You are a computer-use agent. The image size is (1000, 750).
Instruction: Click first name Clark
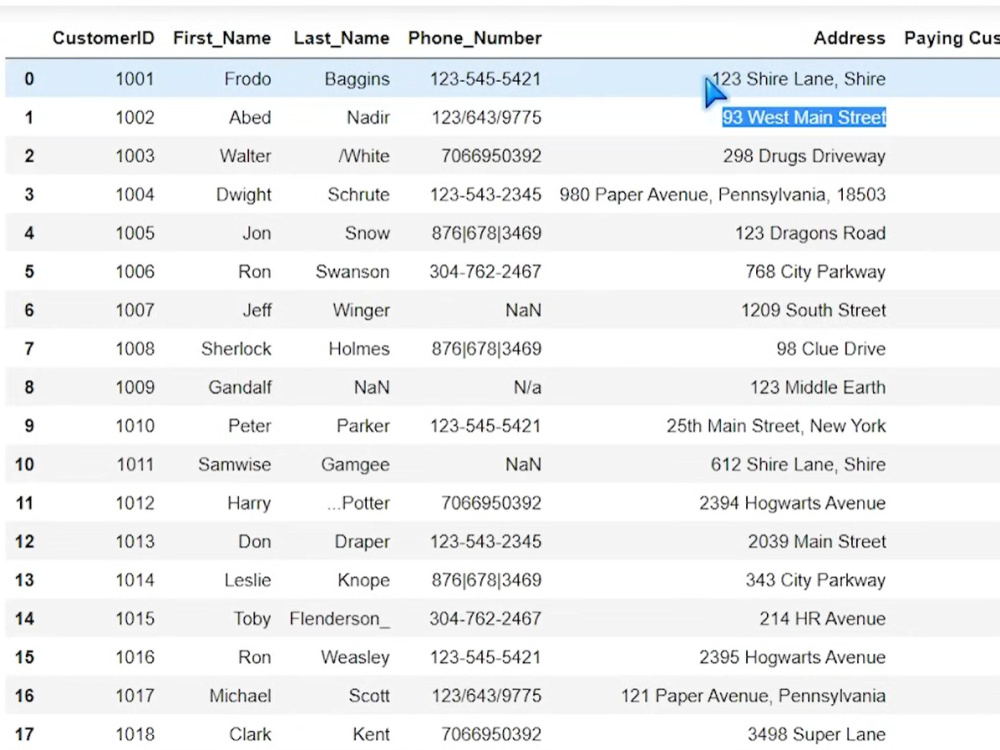pos(250,735)
